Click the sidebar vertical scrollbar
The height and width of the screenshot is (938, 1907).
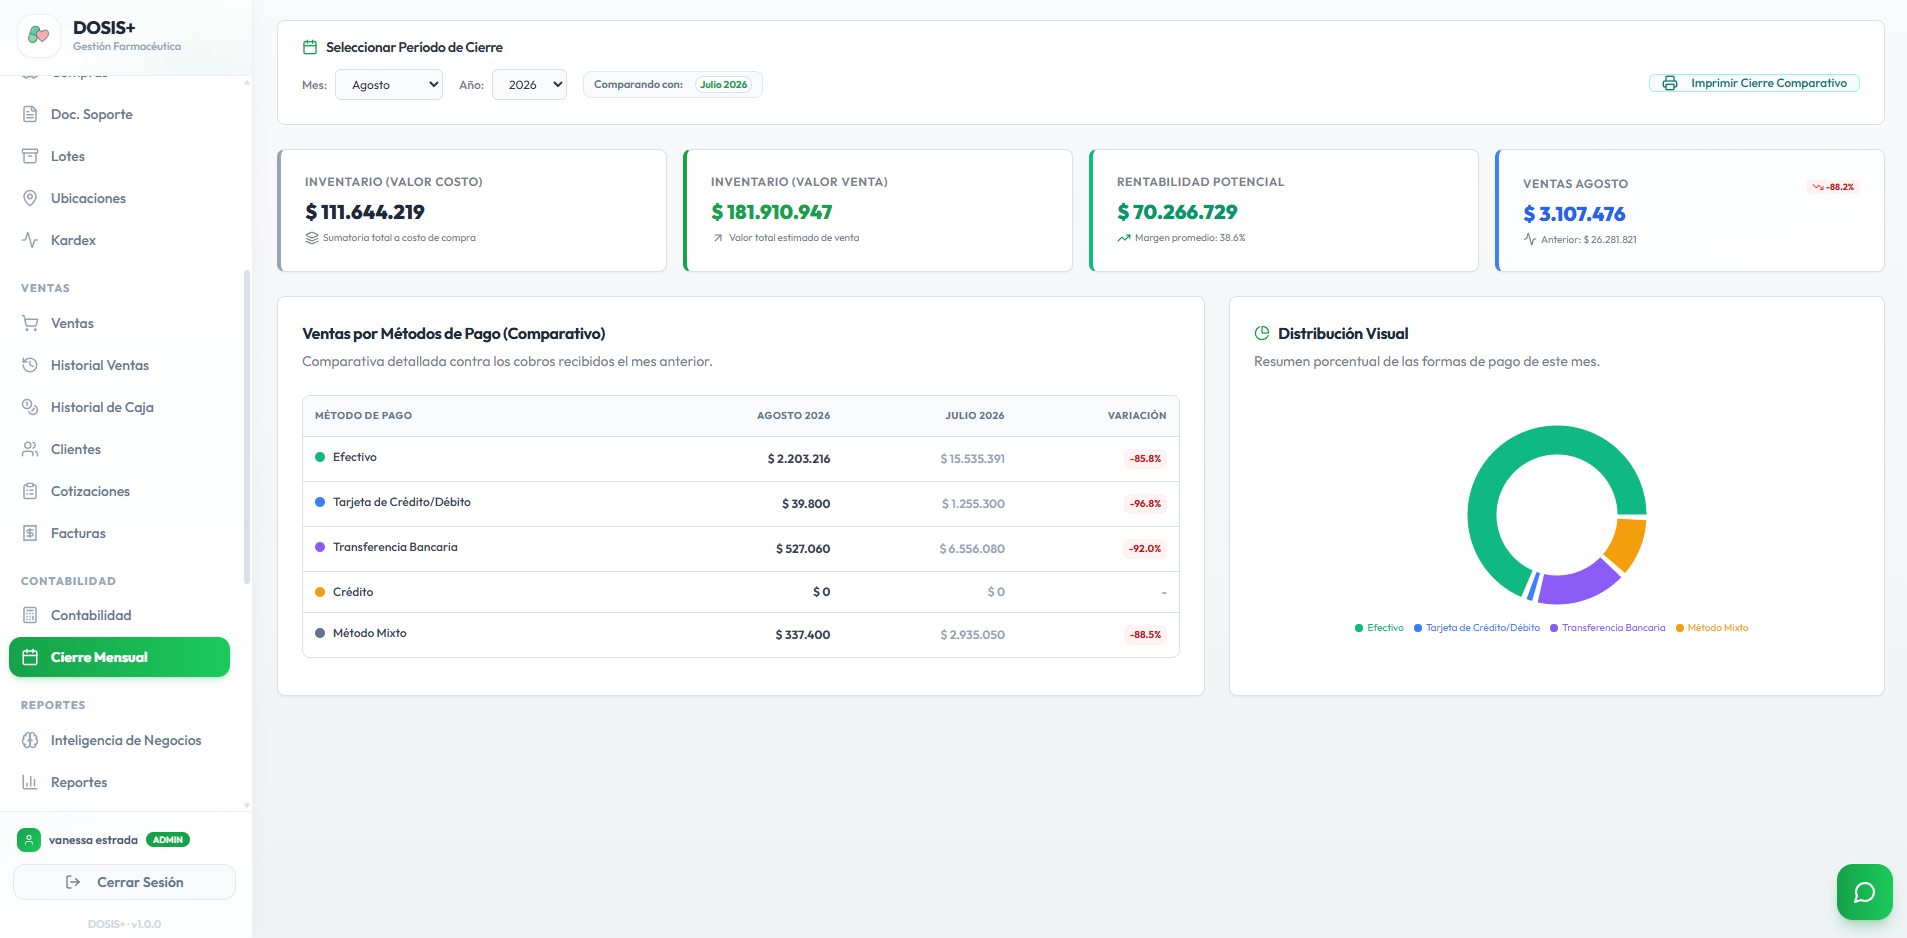[247, 427]
